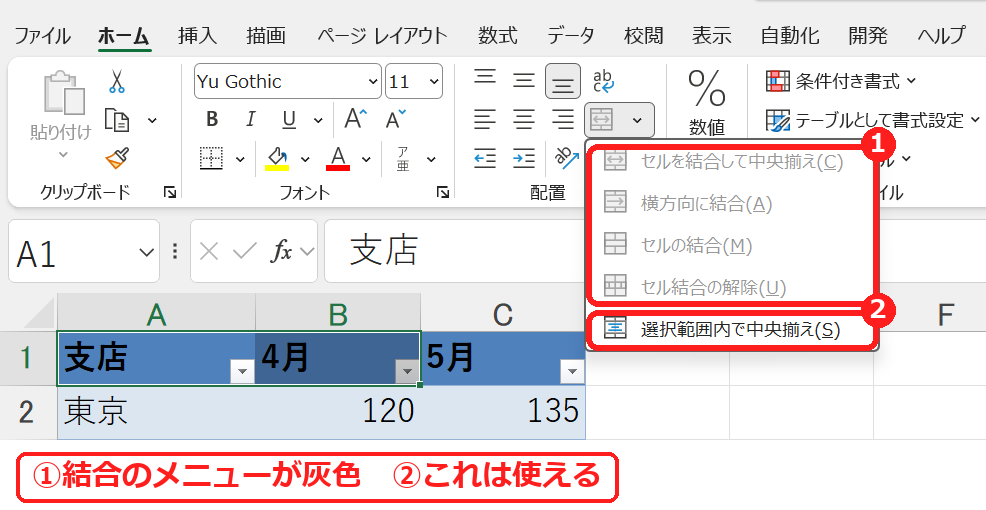Viewport: 986px width, 510px height.
Task: Open the font name Yu Gothic dropdown
Action: coord(373,82)
